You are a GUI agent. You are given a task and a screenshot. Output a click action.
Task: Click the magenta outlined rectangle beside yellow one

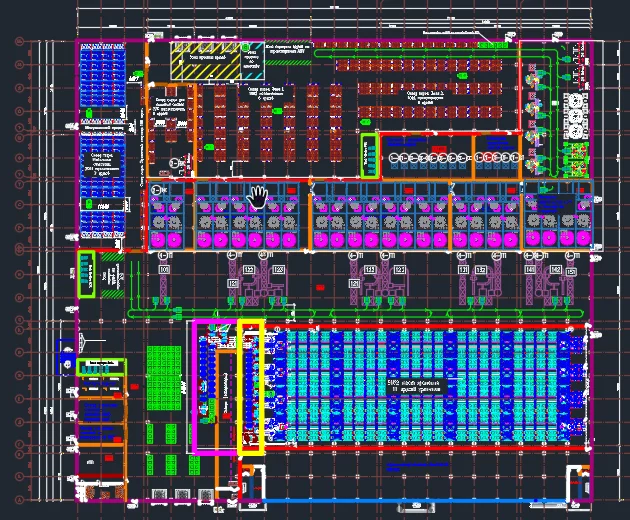point(215,387)
